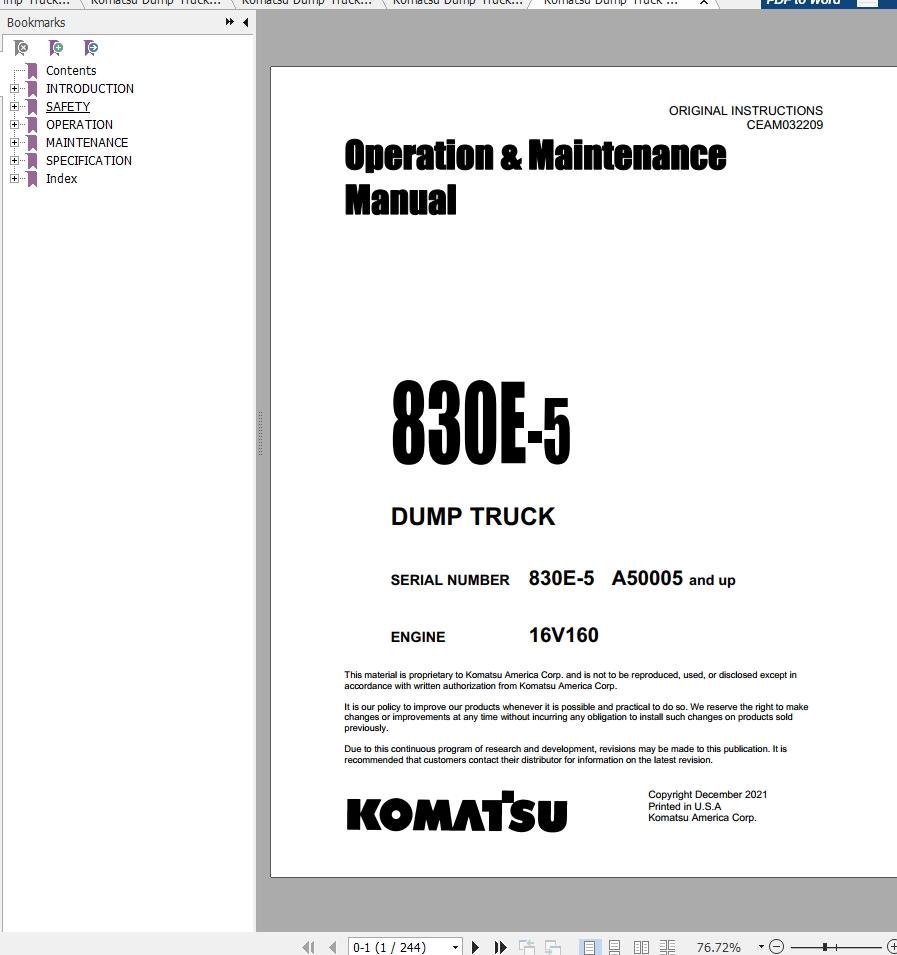This screenshot has height=955, width=897.
Task: Click the zoom slider handle
Action: [825, 947]
